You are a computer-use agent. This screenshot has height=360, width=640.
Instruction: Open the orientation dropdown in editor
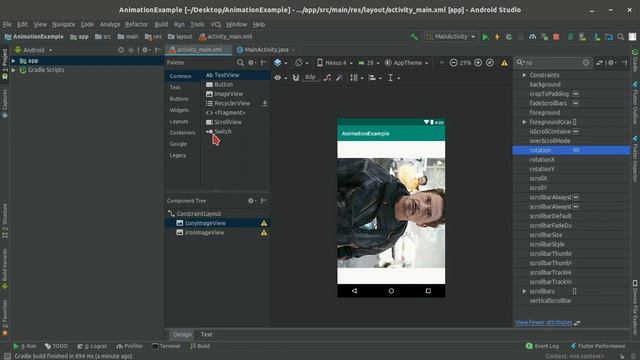pos(301,62)
